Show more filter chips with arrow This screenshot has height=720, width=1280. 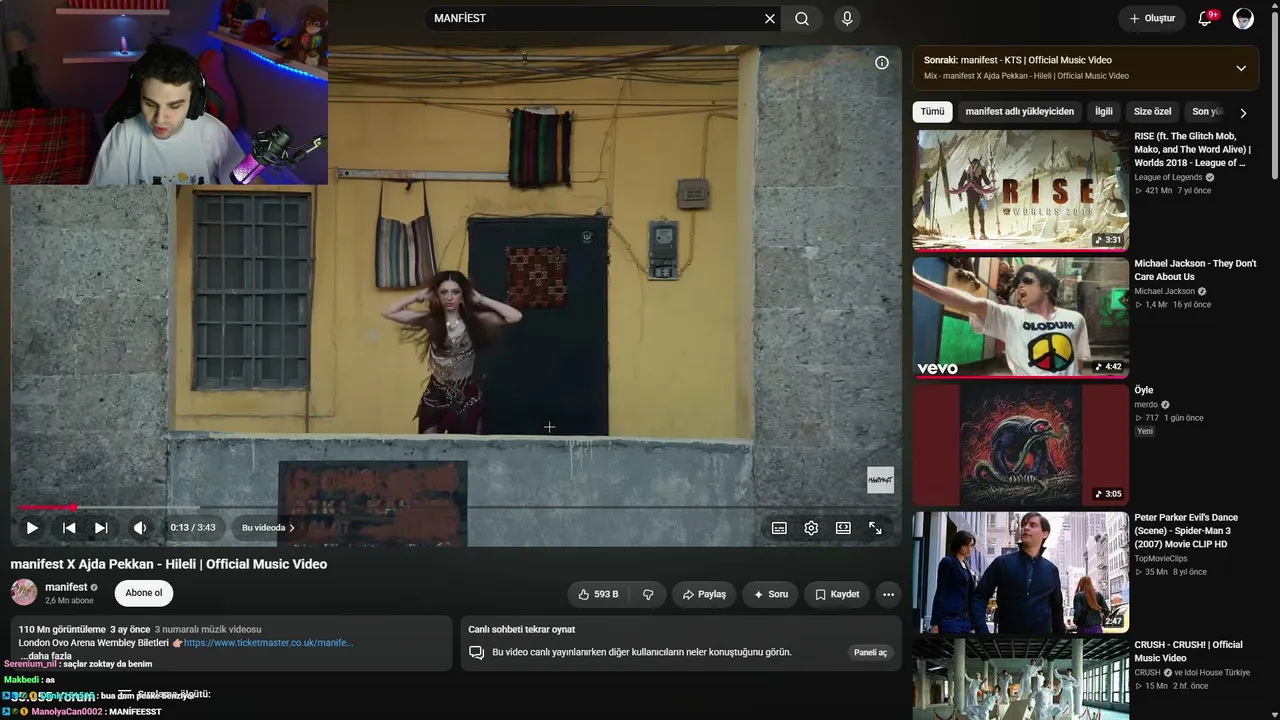tap(1243, 113)
